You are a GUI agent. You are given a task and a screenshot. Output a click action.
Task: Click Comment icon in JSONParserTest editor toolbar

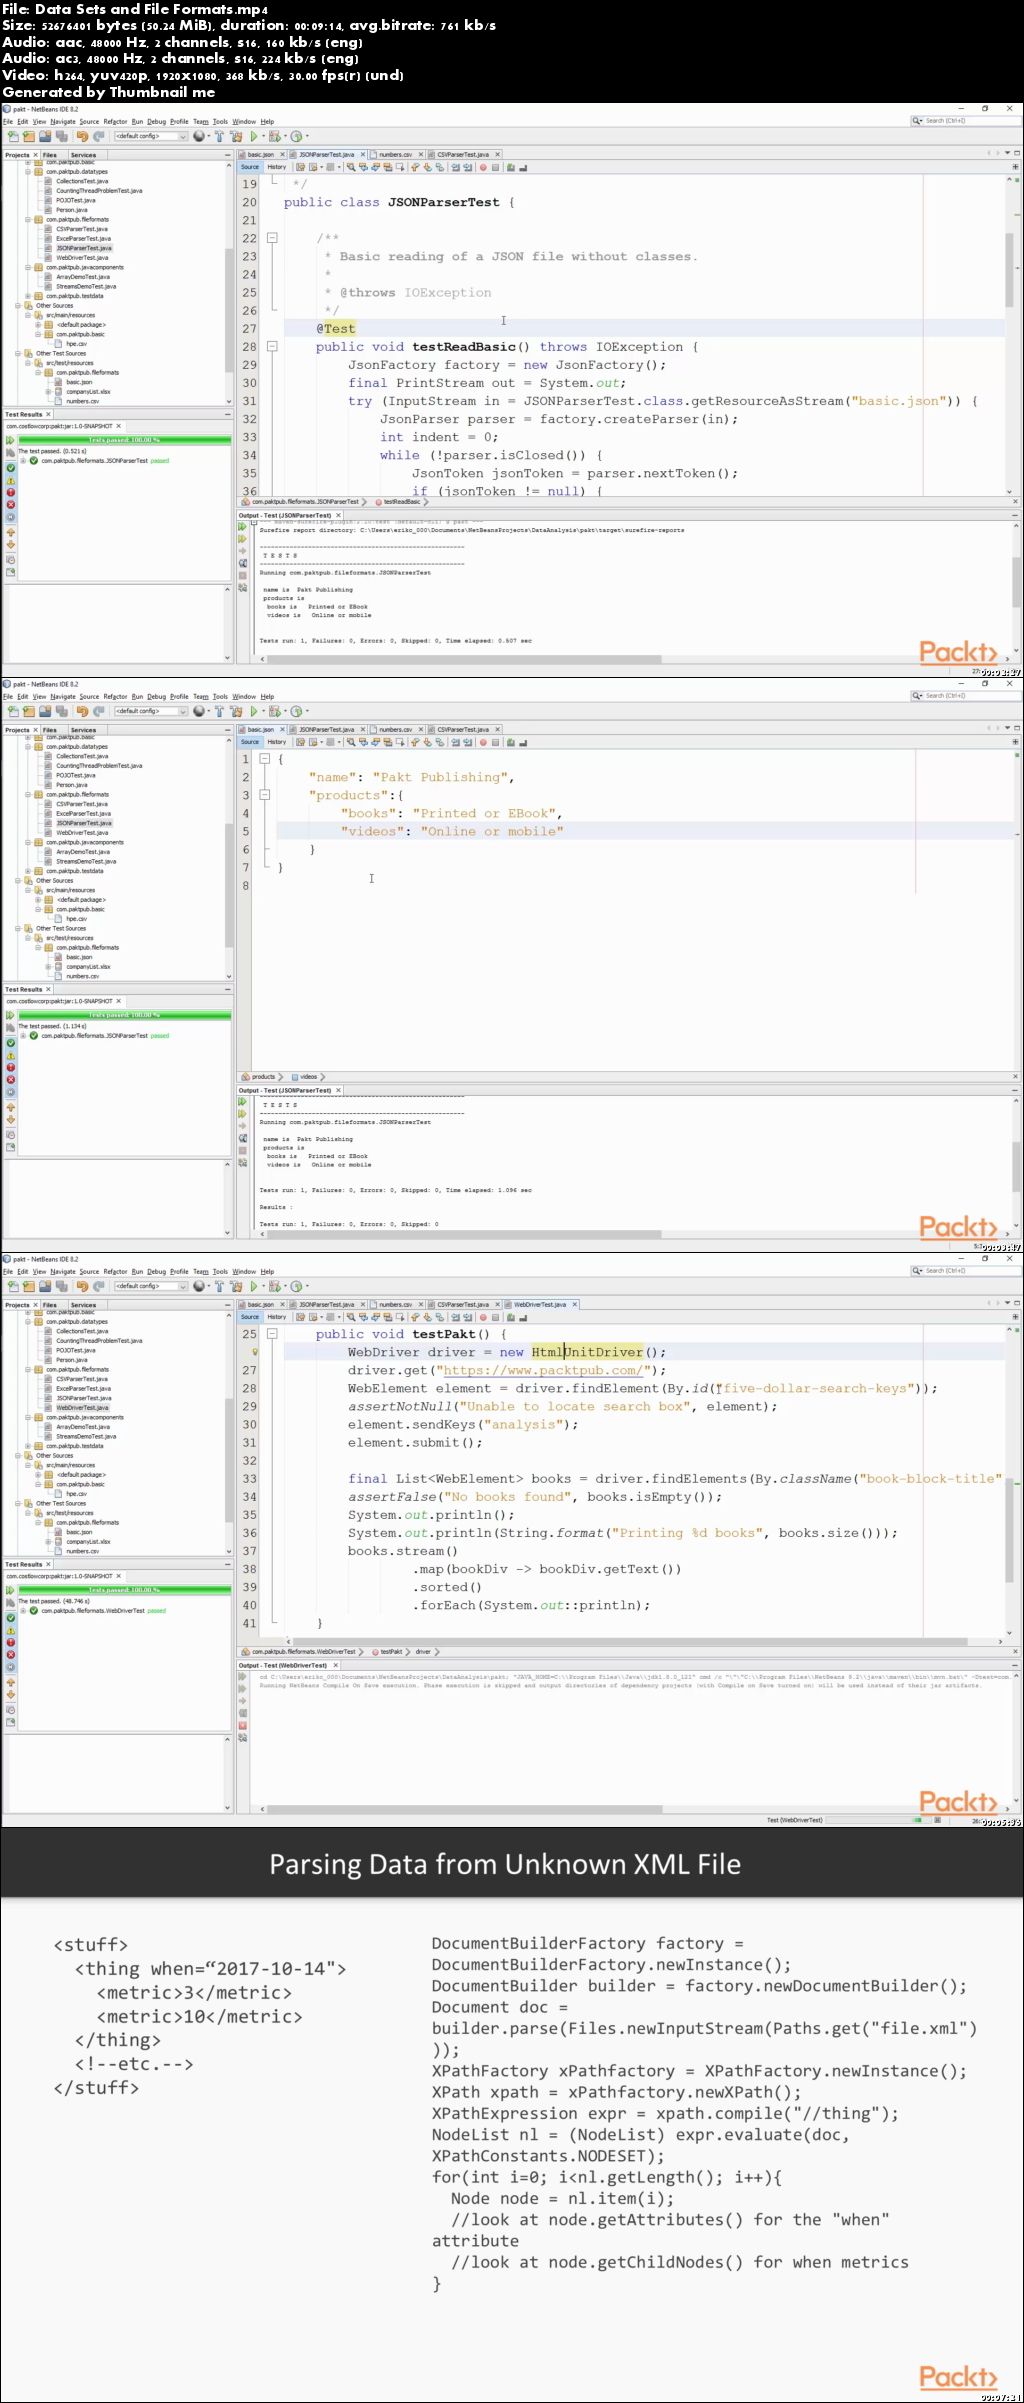pyautogui.click(x=511, y=167)
